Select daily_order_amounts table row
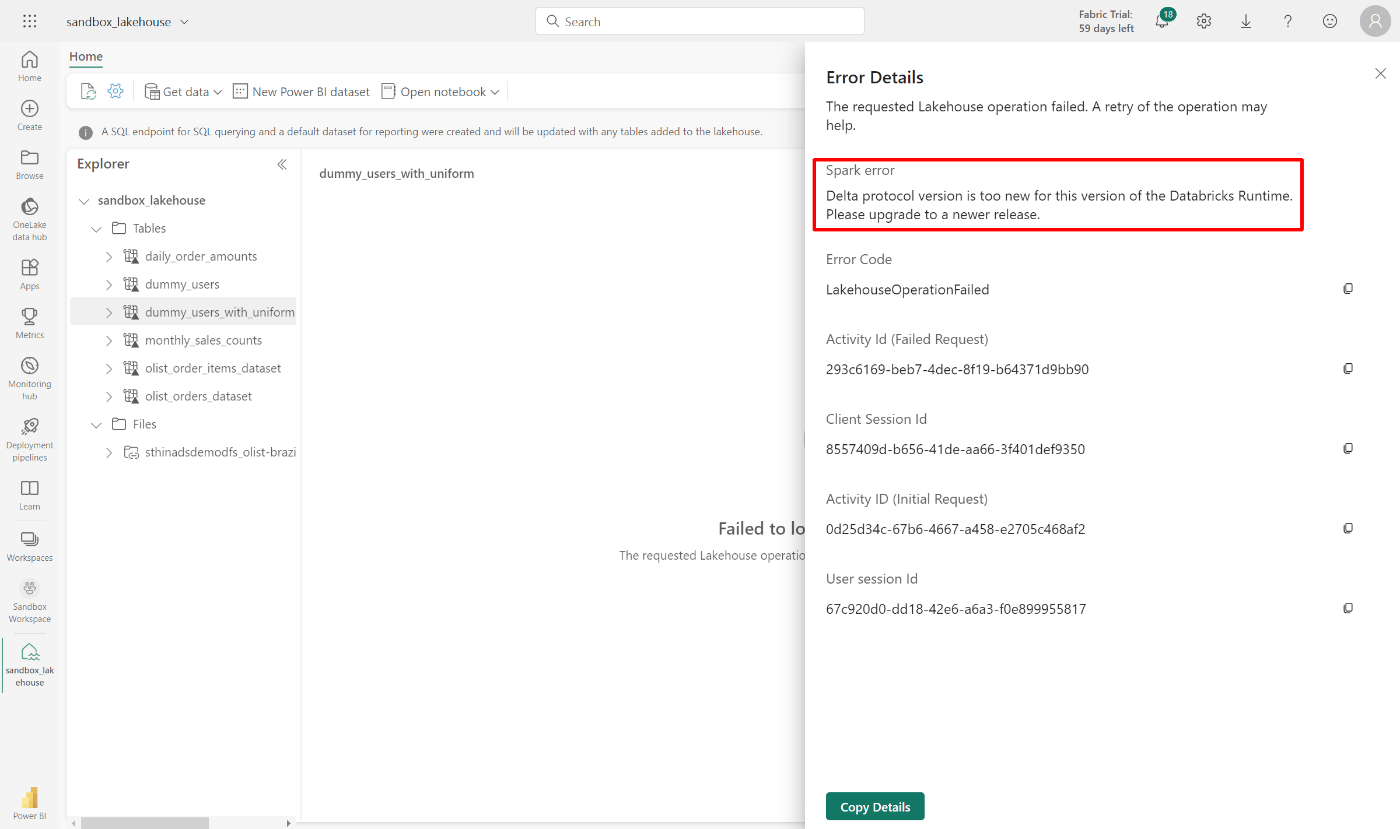1400x829 pixels. point(184,256)
